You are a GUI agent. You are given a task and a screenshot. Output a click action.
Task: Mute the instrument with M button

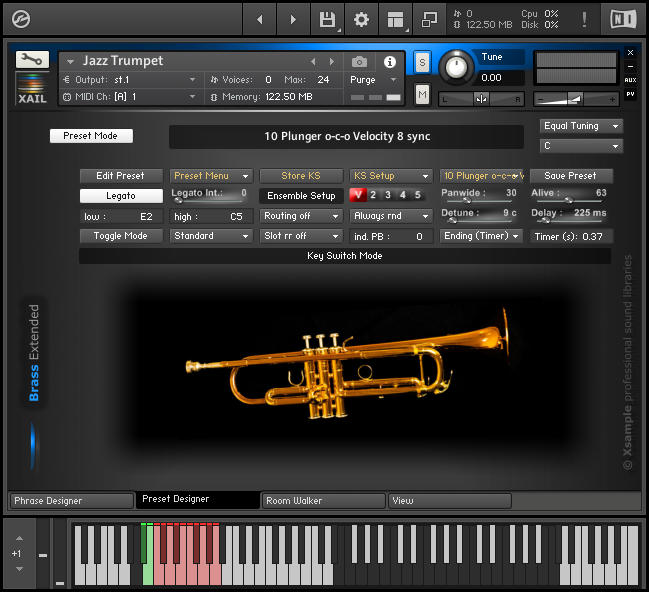pos(422,95)
